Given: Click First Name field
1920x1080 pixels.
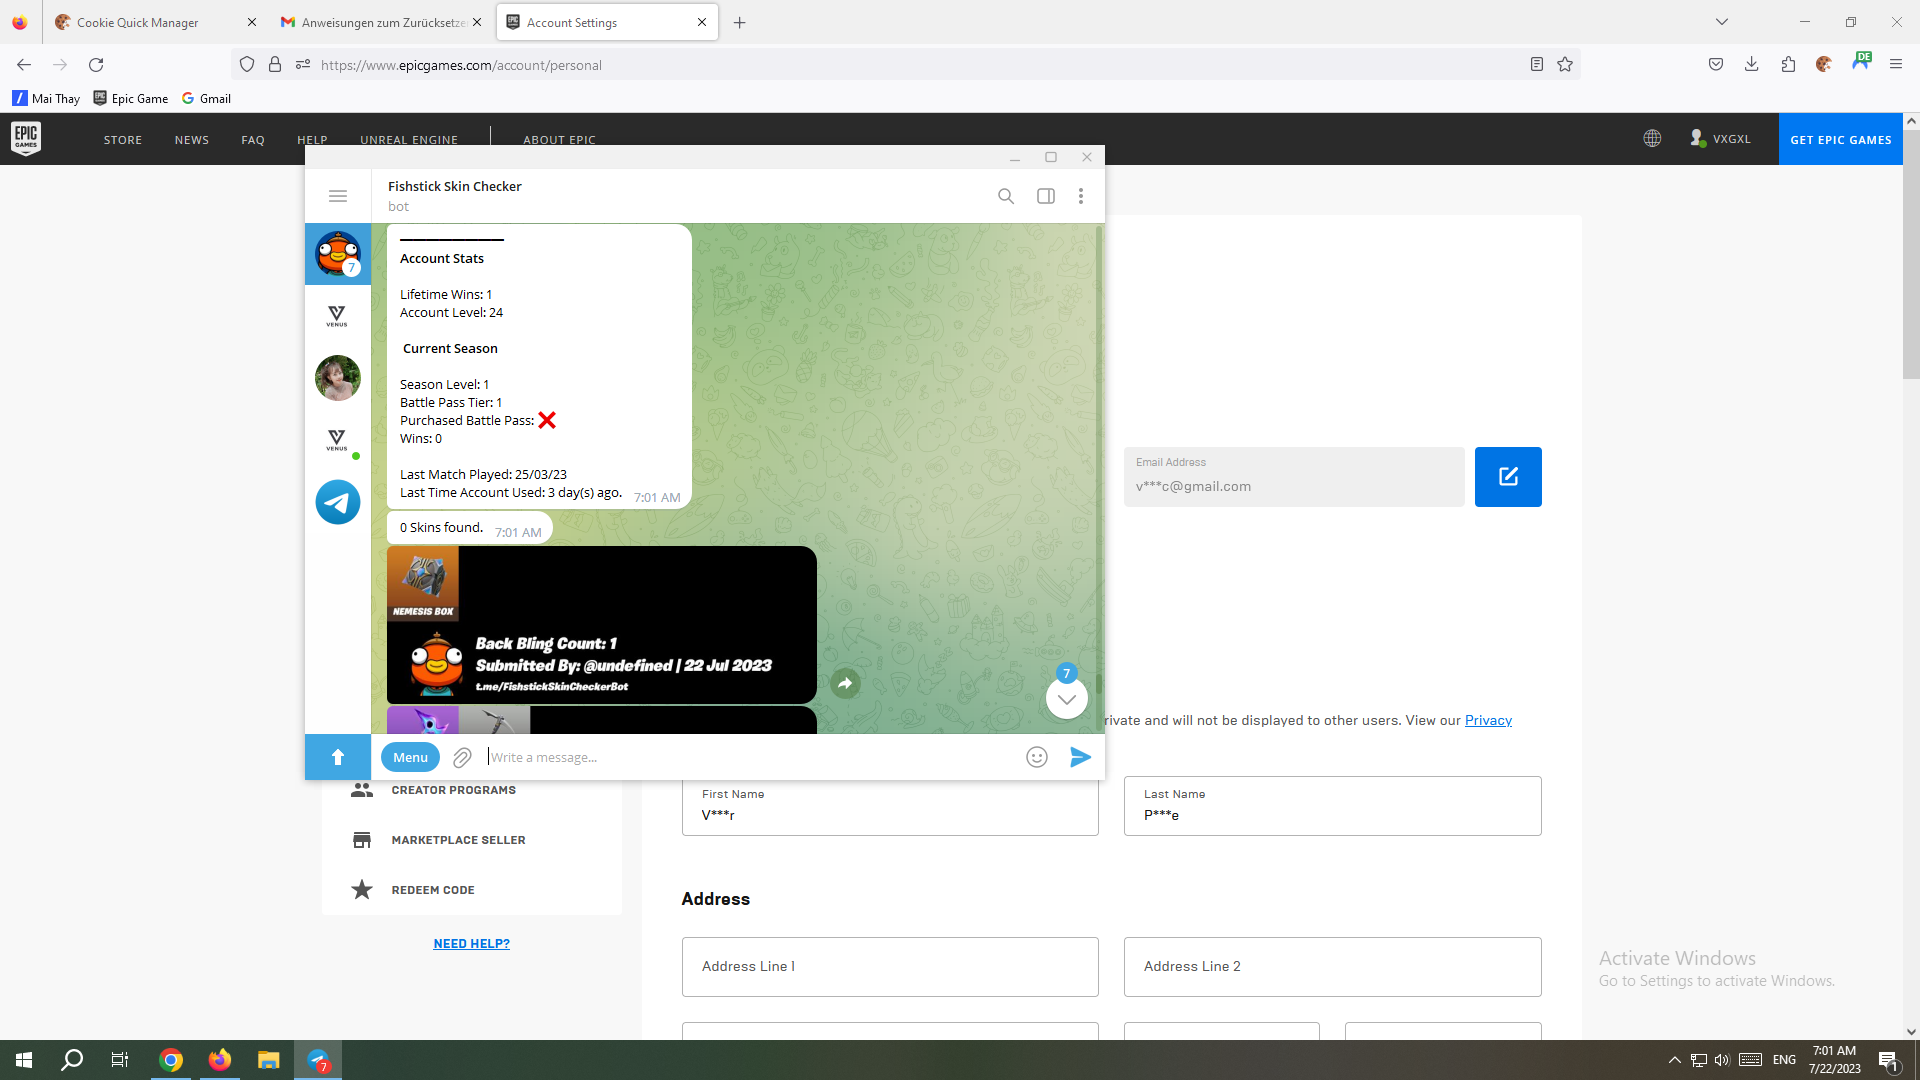Looking at the screenshot, I should point(890,806).
